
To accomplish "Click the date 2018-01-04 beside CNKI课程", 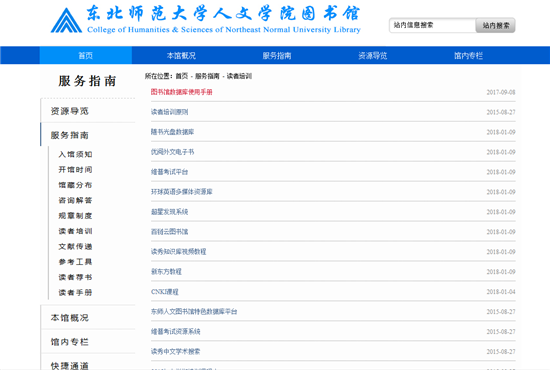I will pyautogui.click(x=501, y=292).
